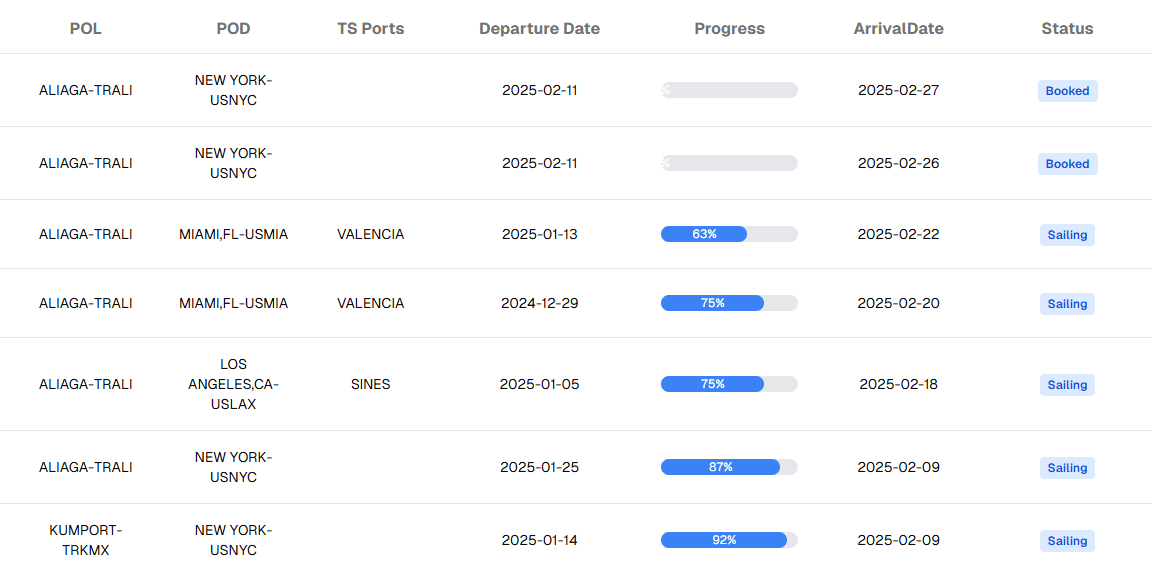Click the POD column header
The width and height of the screenshot is (1171, 567).
[233, 29]
